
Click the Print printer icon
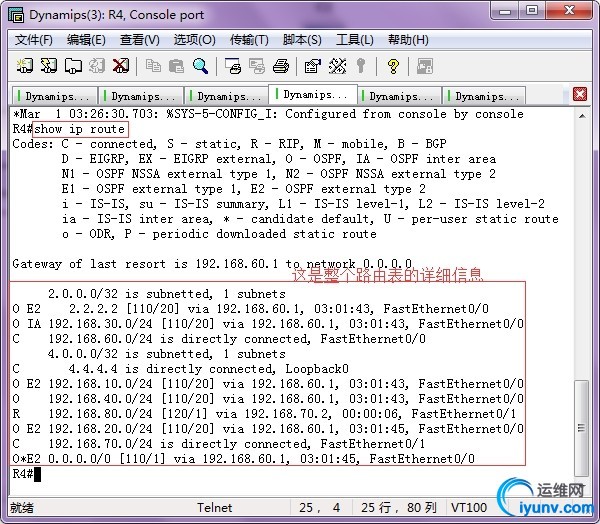point(281,66)
